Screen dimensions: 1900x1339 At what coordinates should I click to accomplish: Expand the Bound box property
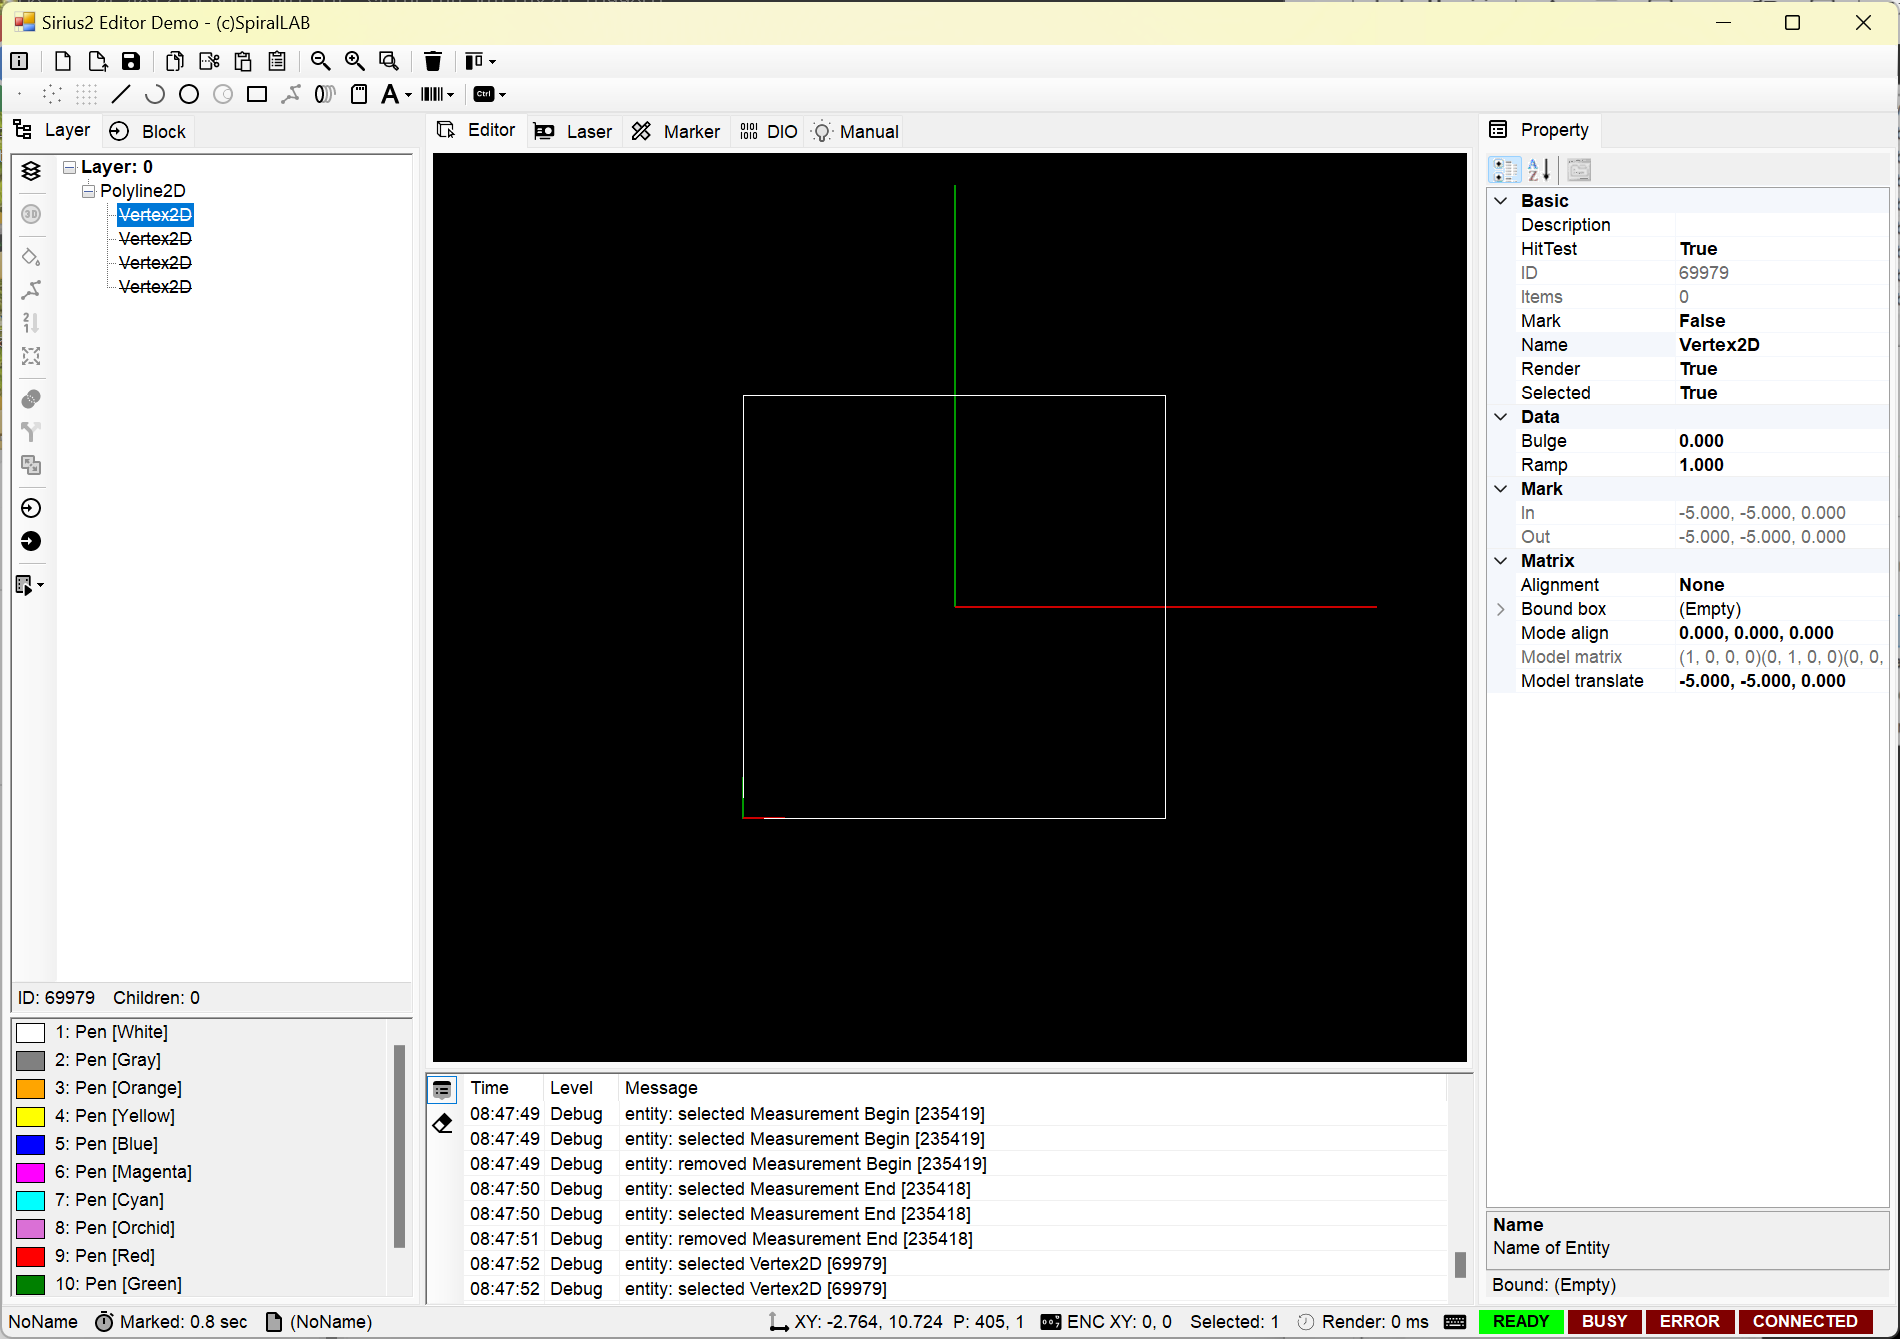tap(1501, 609)
